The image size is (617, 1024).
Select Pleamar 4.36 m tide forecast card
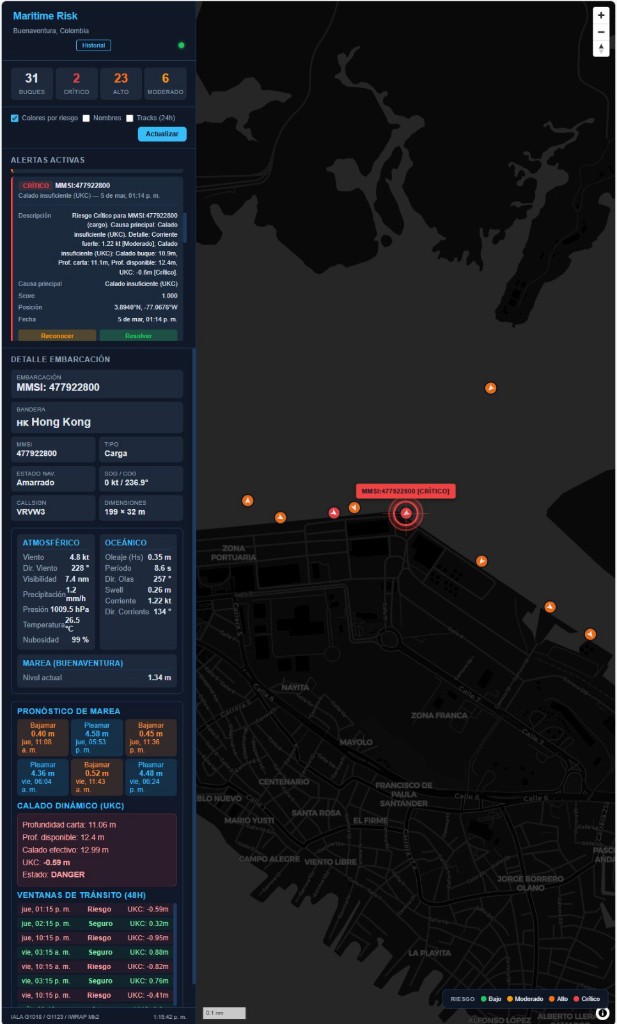(x=43, y=777)
